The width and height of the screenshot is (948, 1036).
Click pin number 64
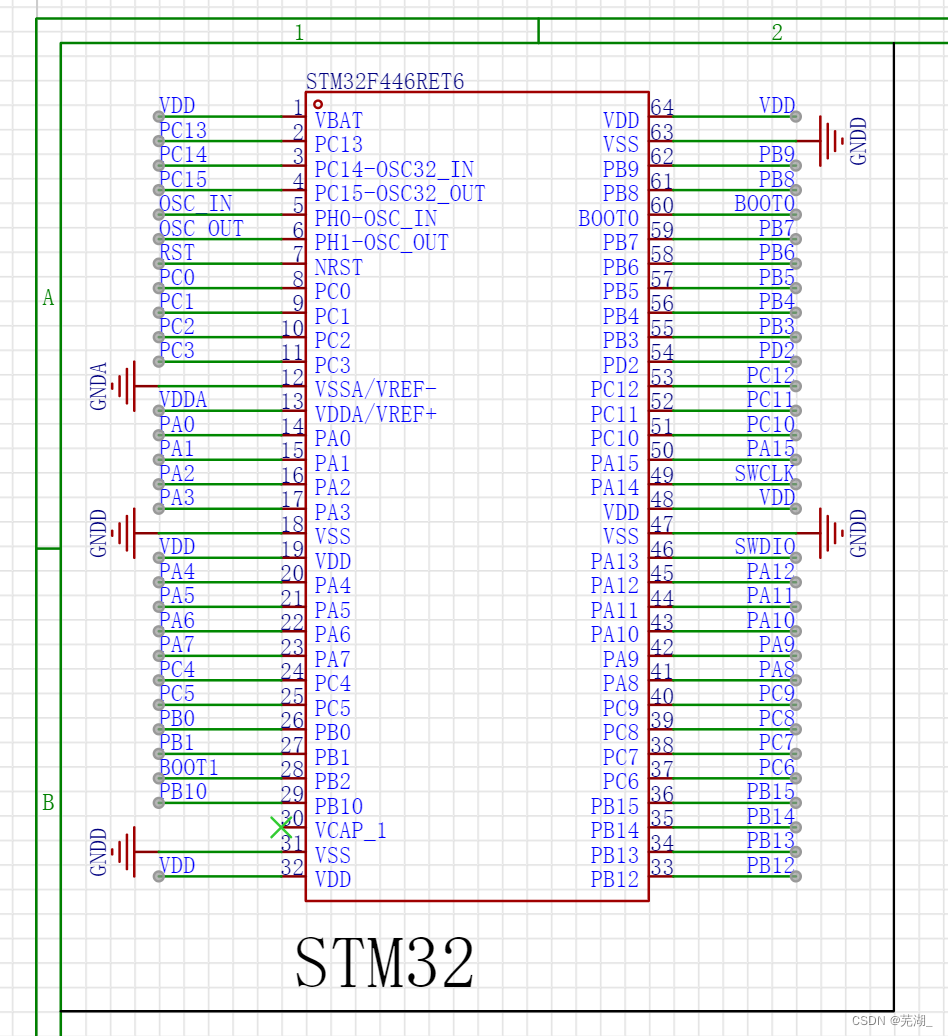(x=662, y=107)
